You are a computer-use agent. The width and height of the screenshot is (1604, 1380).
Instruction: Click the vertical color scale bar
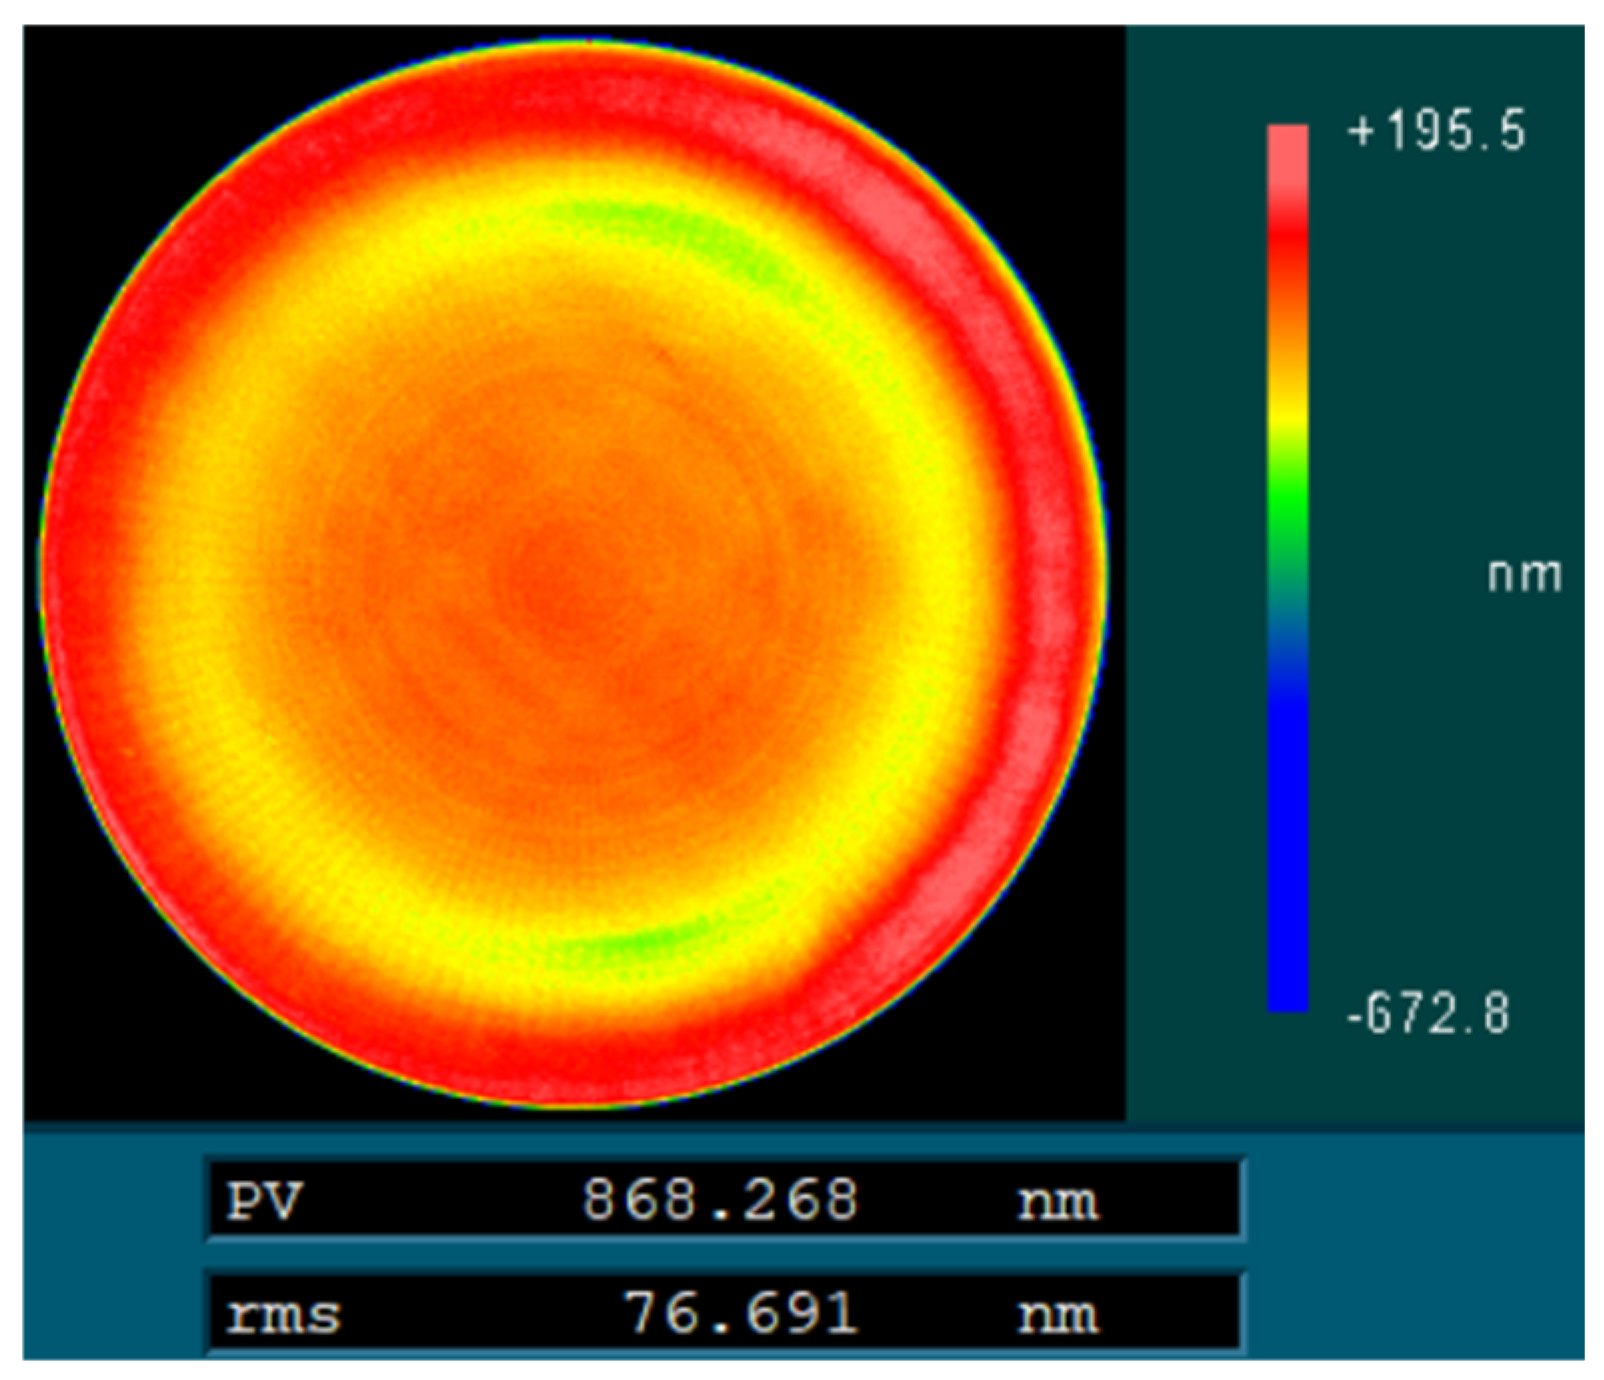coord(1288,568)
